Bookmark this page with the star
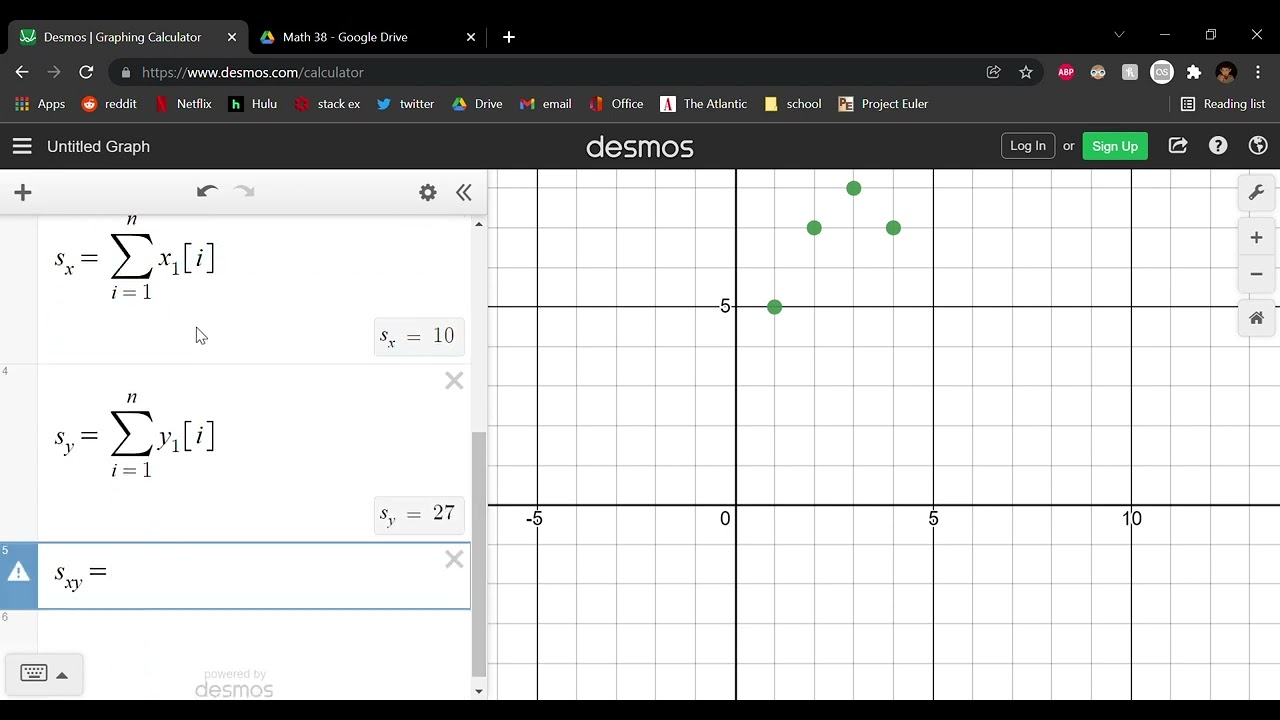The height and width of the screenshot is (720, 1280). (x=1026, y=72)
